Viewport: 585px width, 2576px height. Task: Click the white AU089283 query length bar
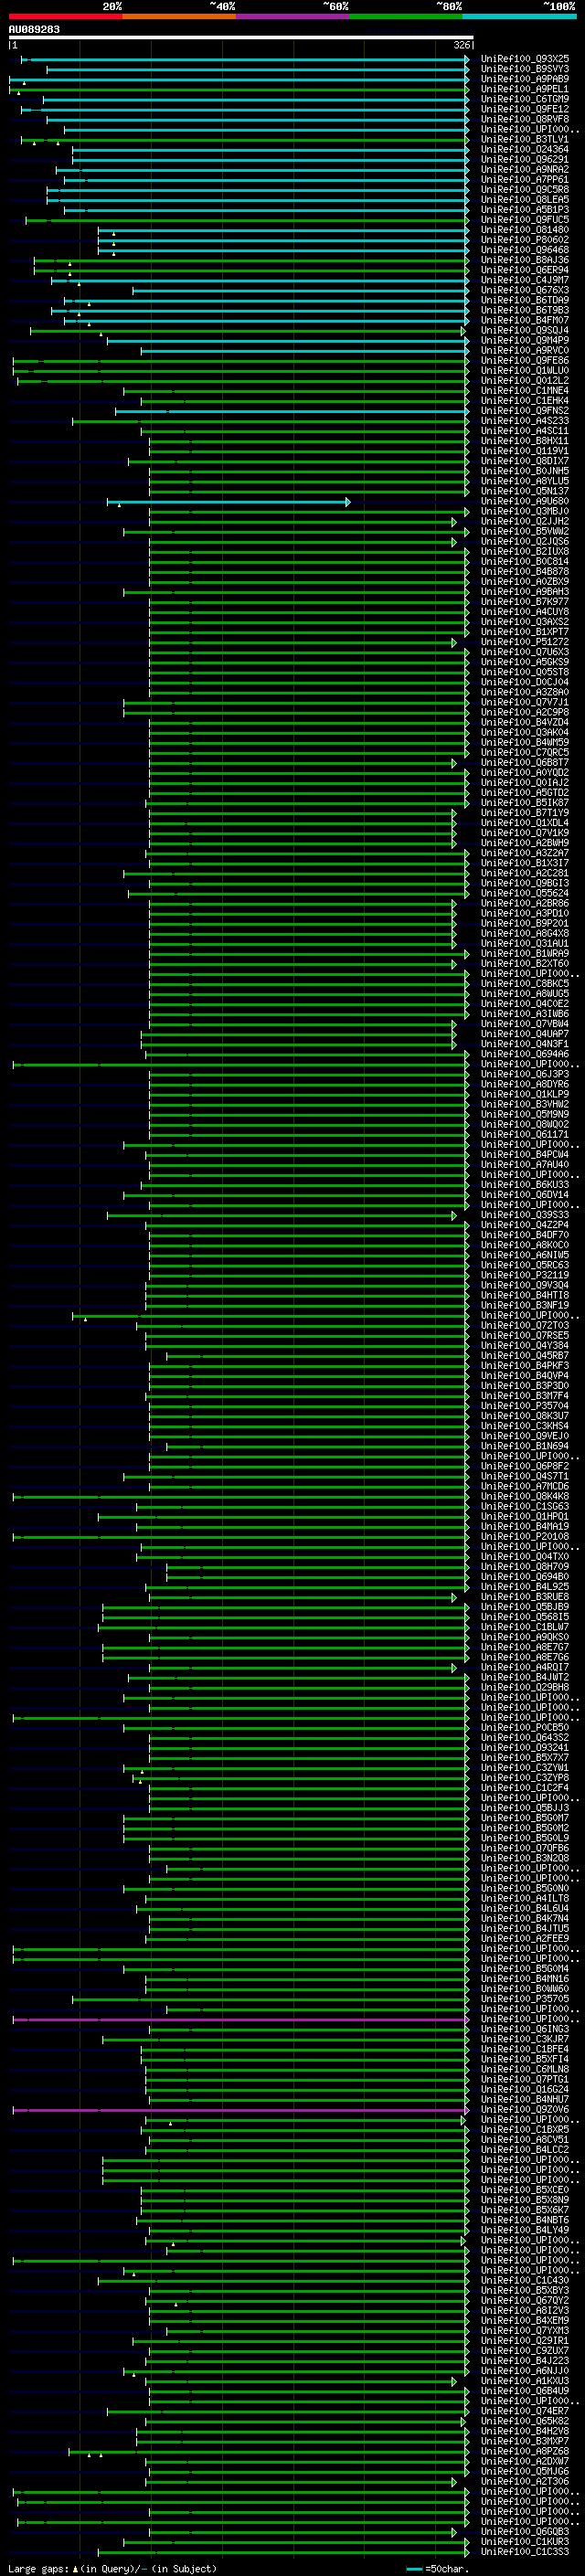click(x=240, y=37)
